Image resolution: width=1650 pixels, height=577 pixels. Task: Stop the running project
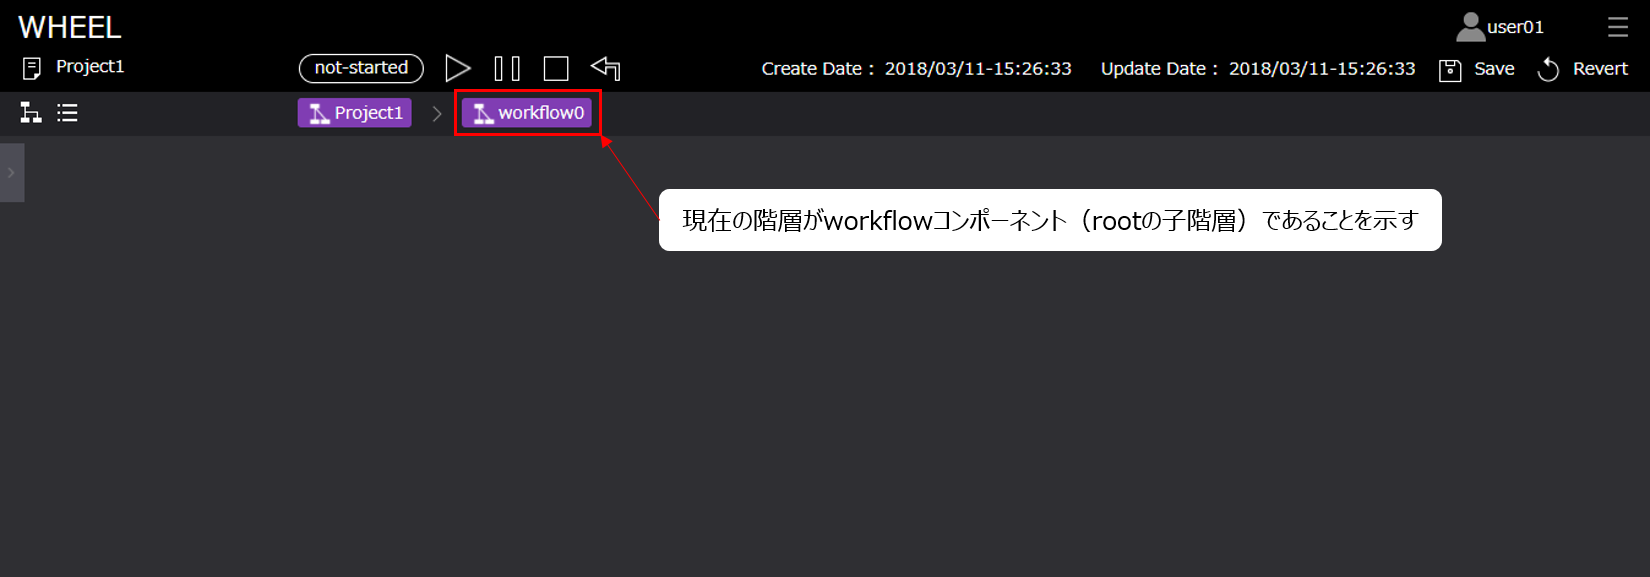556,68
